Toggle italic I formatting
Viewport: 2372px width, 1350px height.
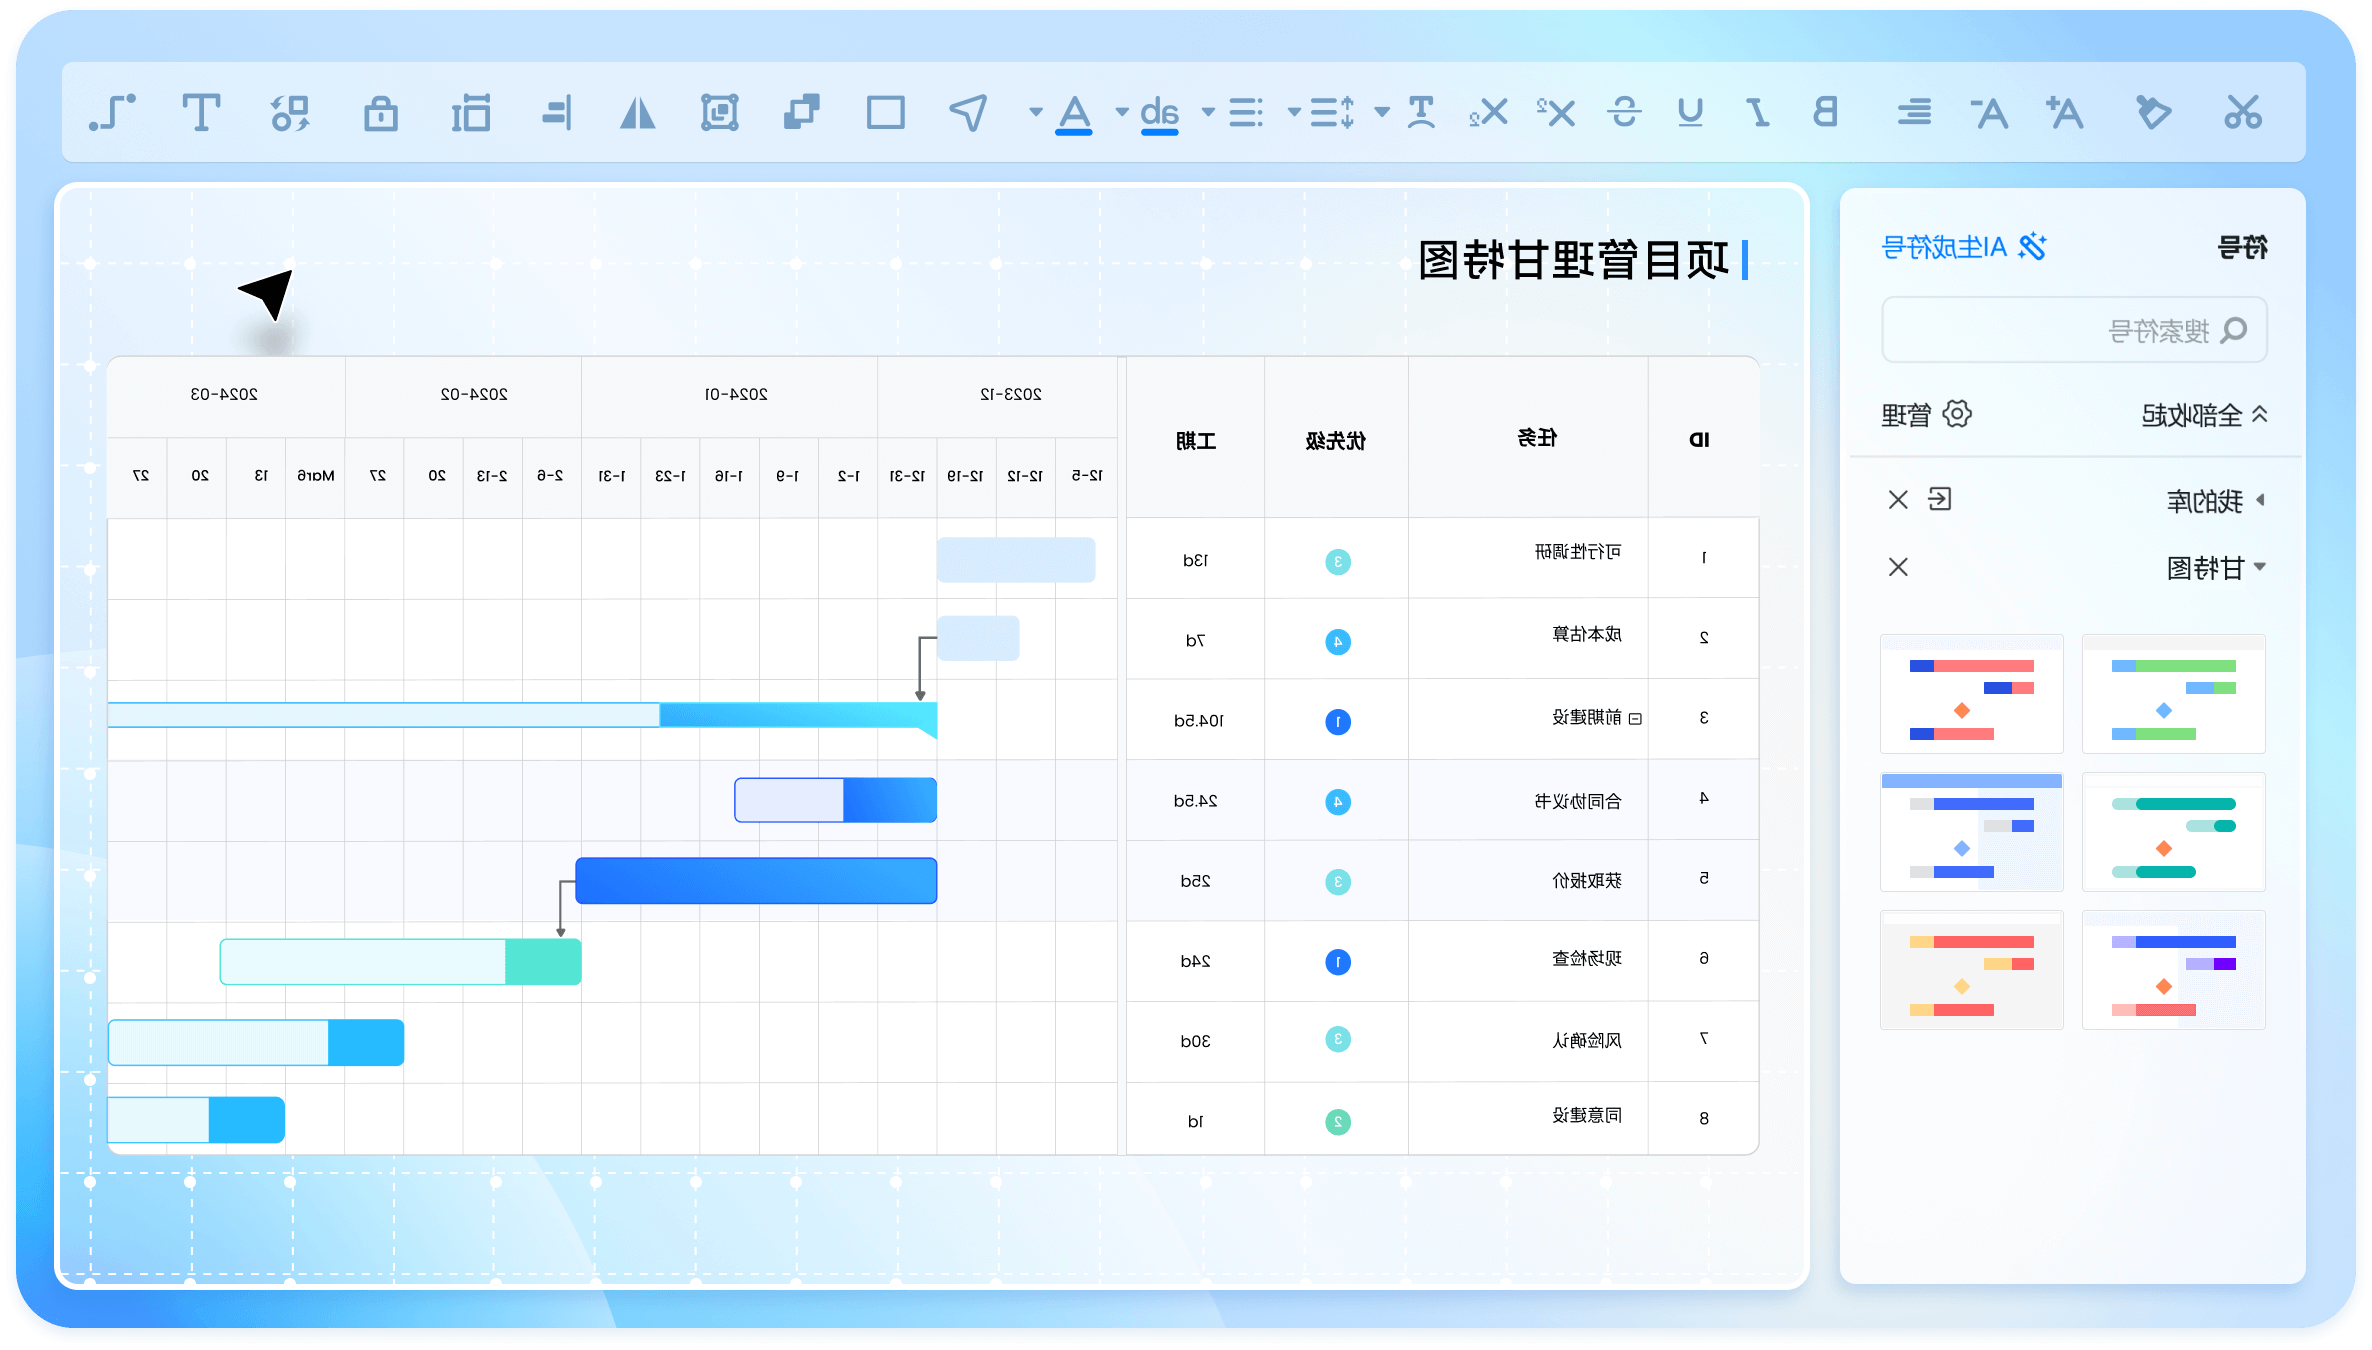point(1757,112)
